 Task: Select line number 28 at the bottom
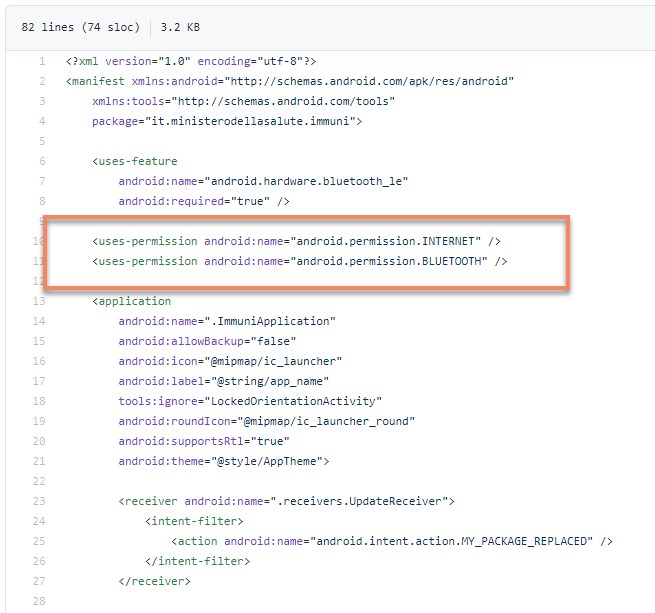click(x=42, y=601)
